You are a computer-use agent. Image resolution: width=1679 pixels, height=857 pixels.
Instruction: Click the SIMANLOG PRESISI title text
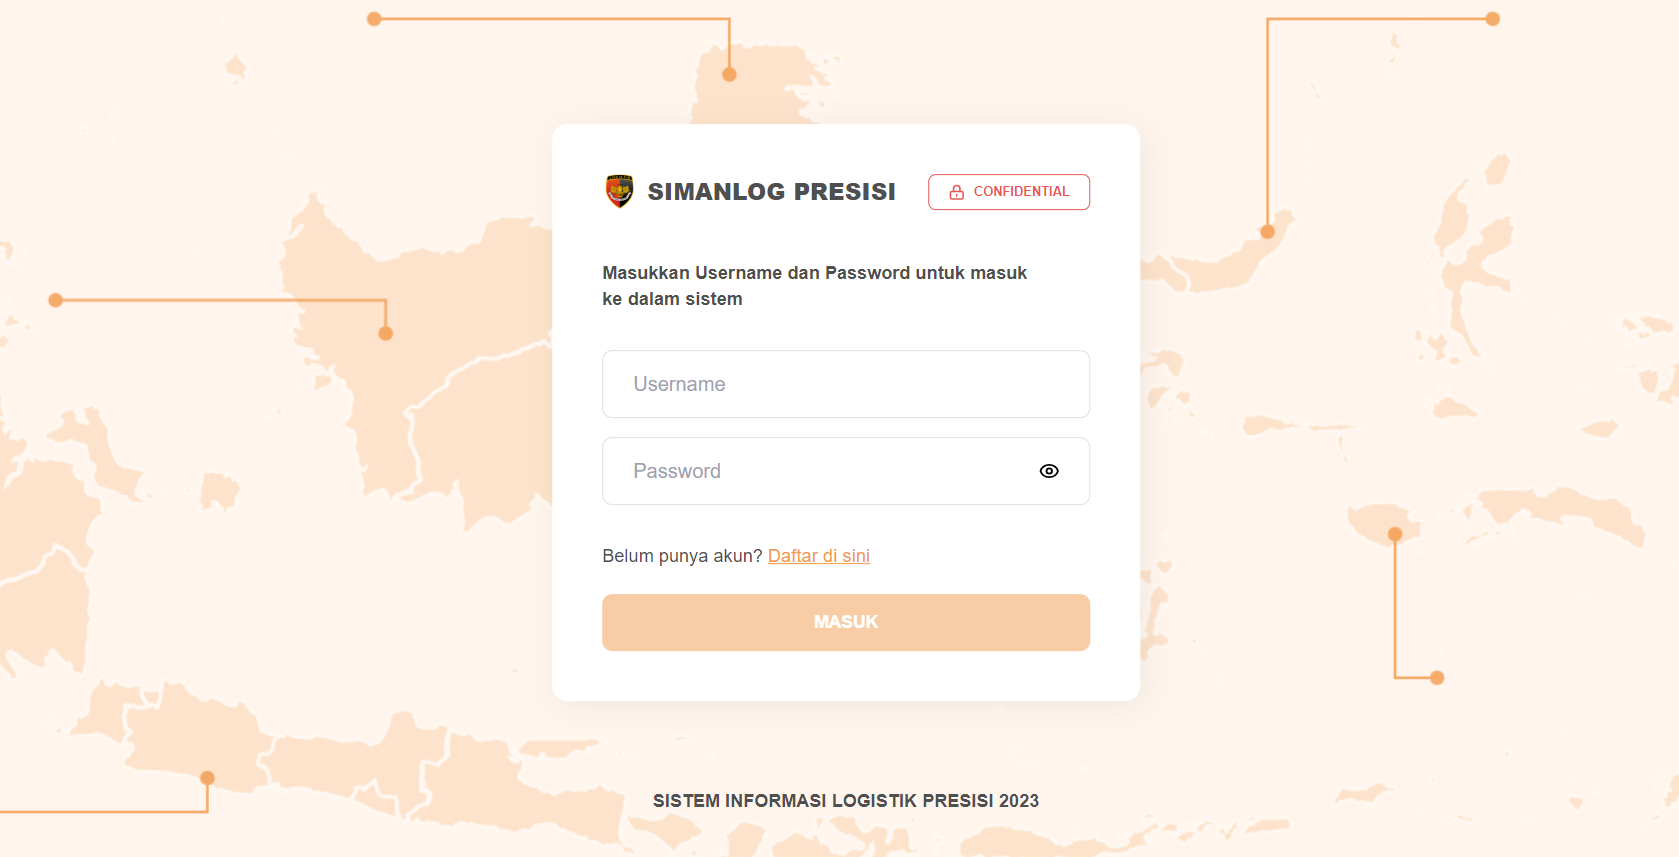coord(772,192)
